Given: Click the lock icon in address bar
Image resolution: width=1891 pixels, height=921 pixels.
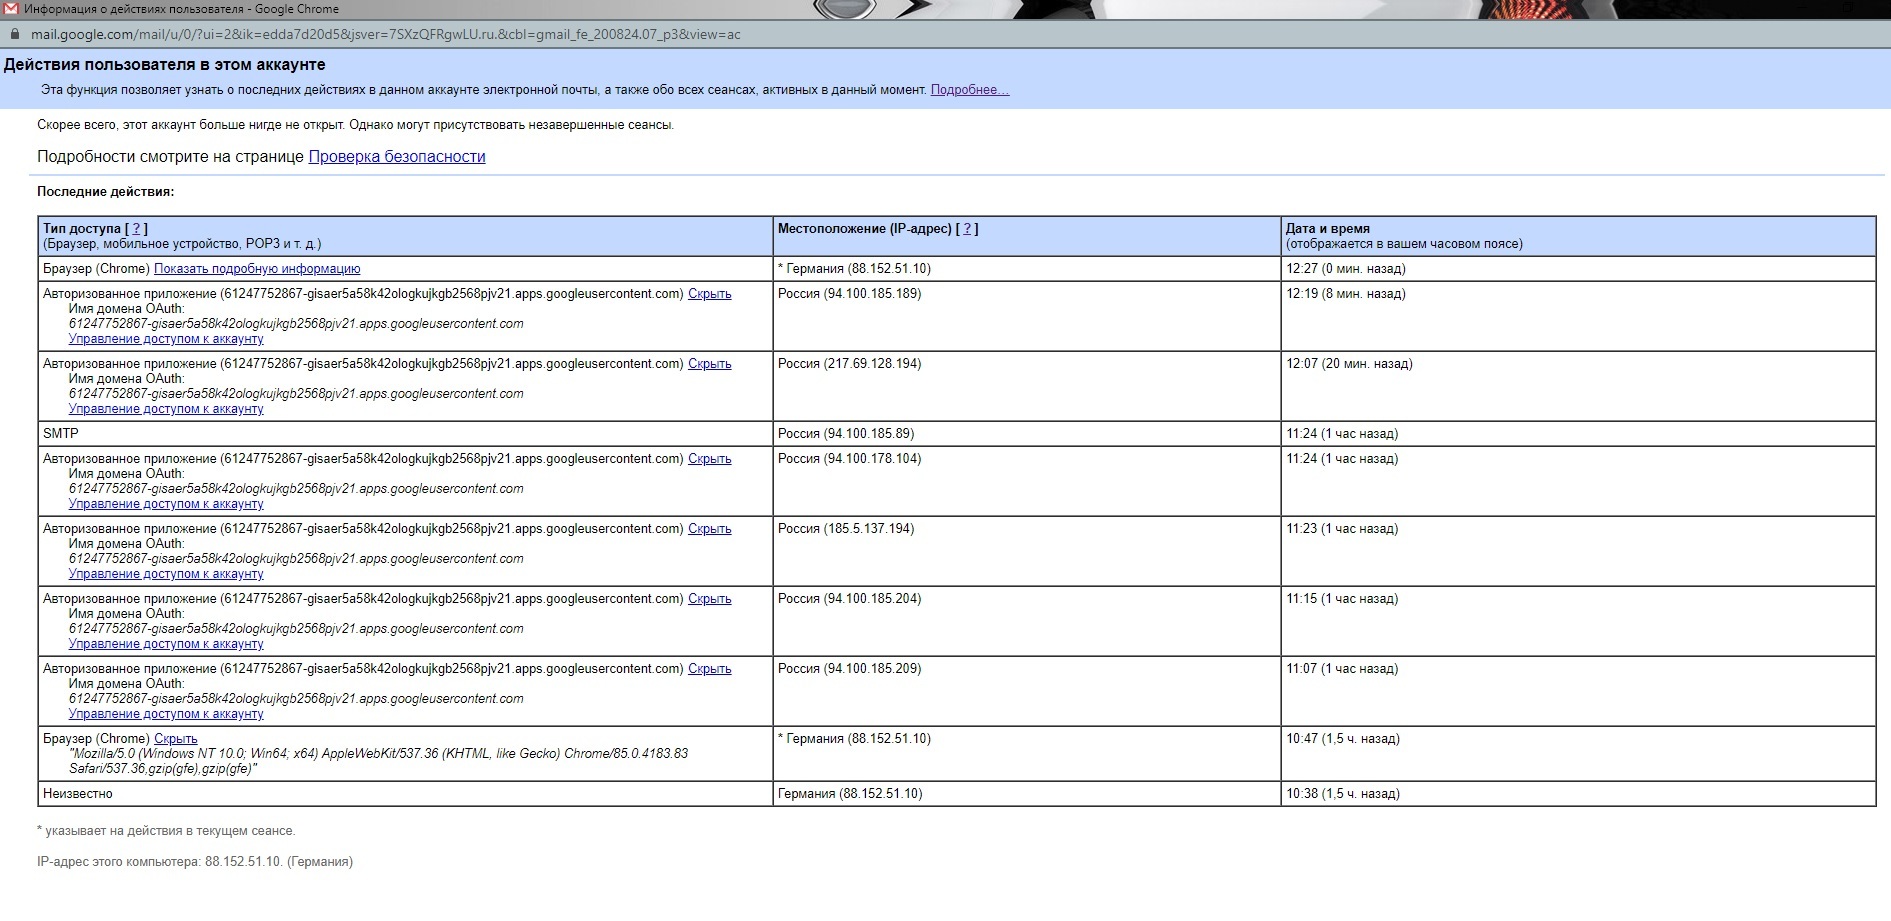Looking at the screenshot, I should coord(14,34).
